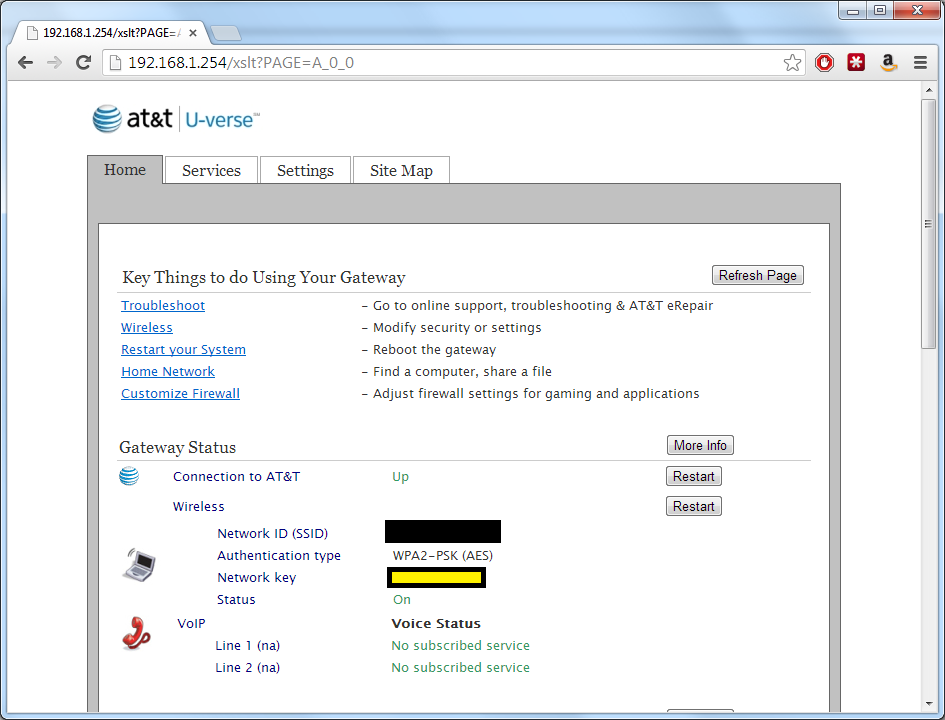
Task: Click the scrollbar down arrow
Action: (928, 703)
